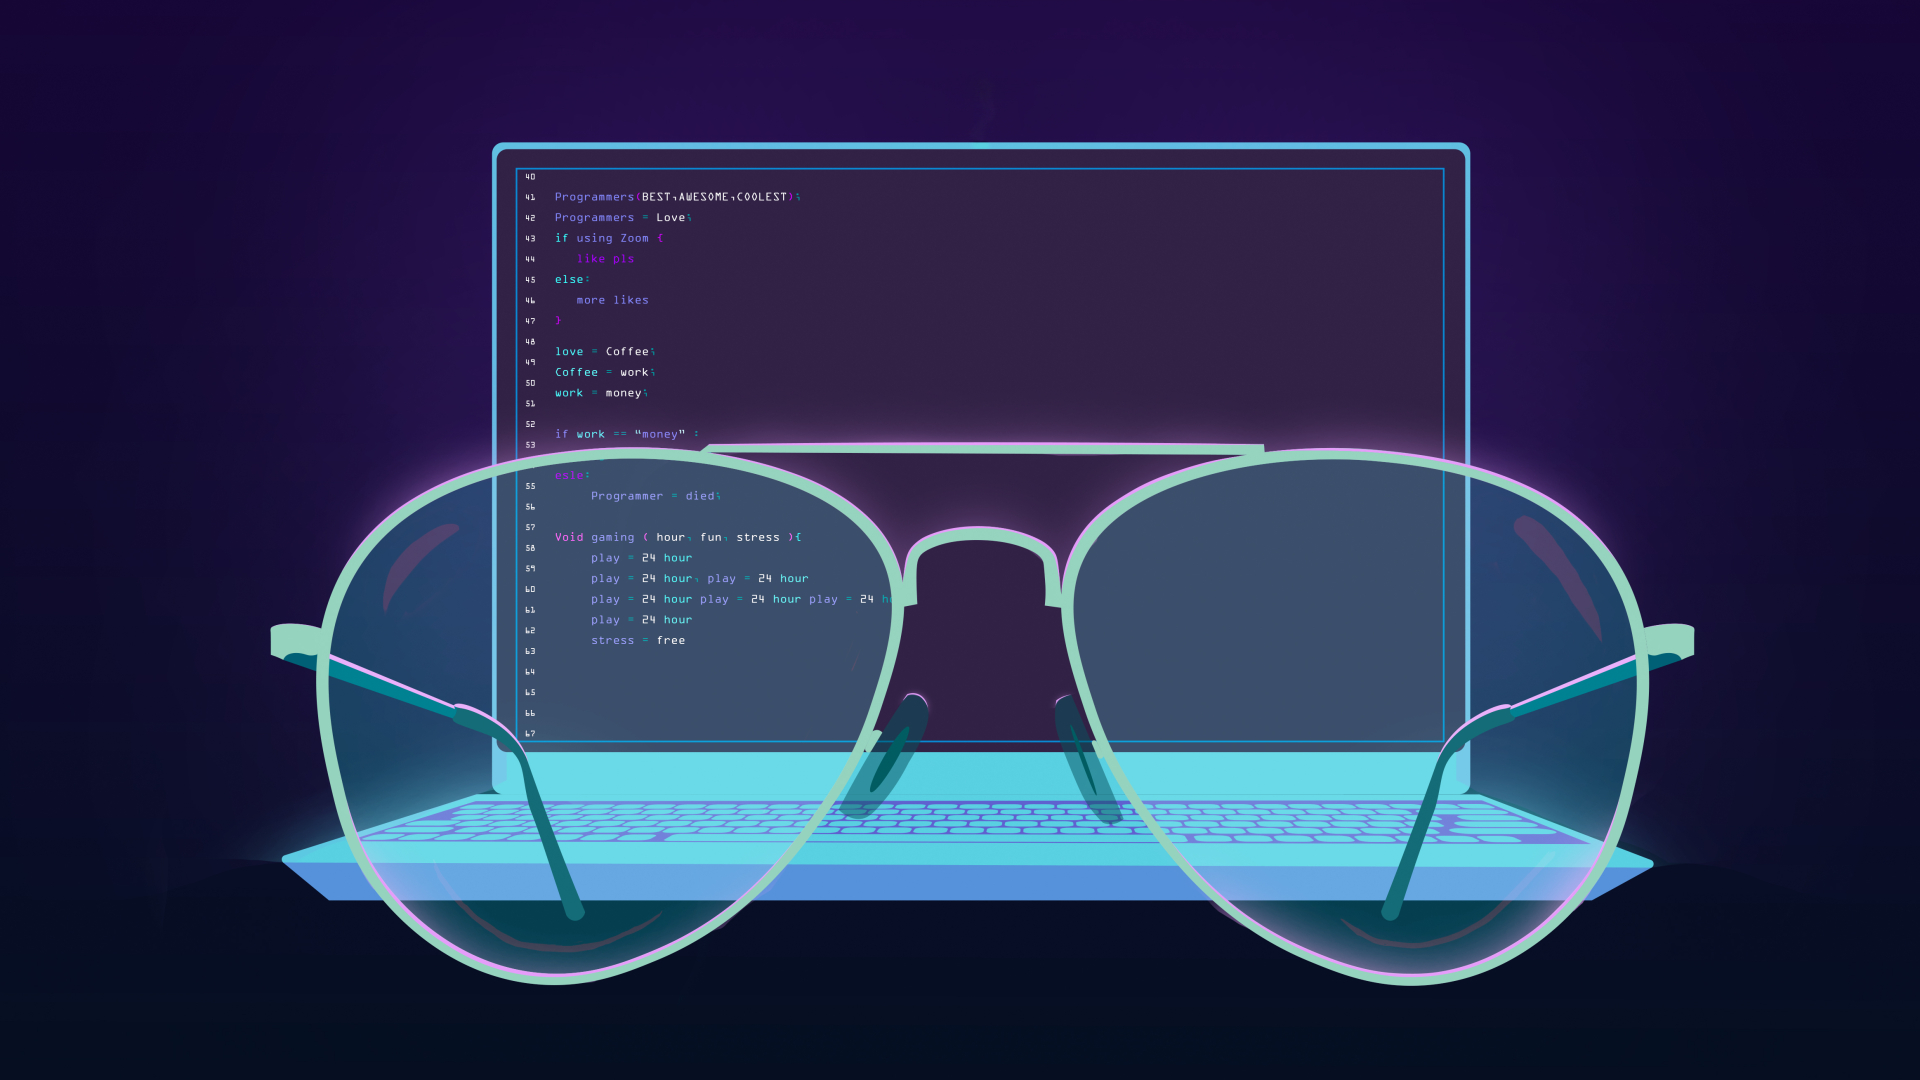This screenshot has height=1080, width=1920.
Task: Click the 'love = Coffee' line
Action: tap(605, 352)
